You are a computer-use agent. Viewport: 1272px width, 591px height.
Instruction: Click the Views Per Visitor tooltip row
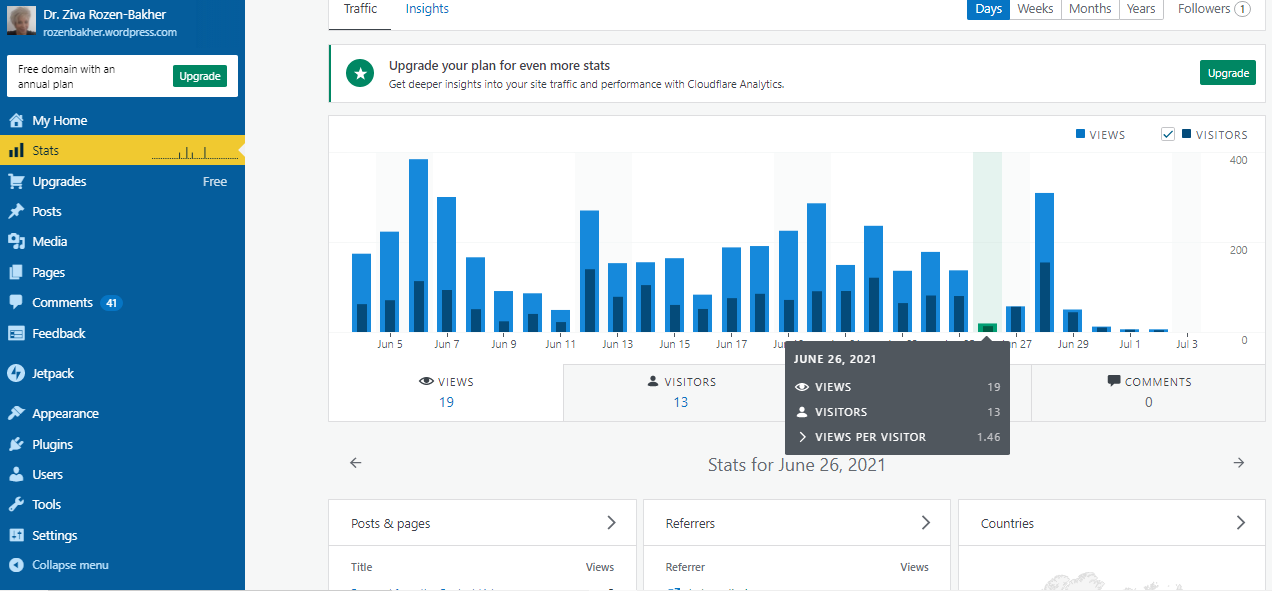[x=897, y=437]
